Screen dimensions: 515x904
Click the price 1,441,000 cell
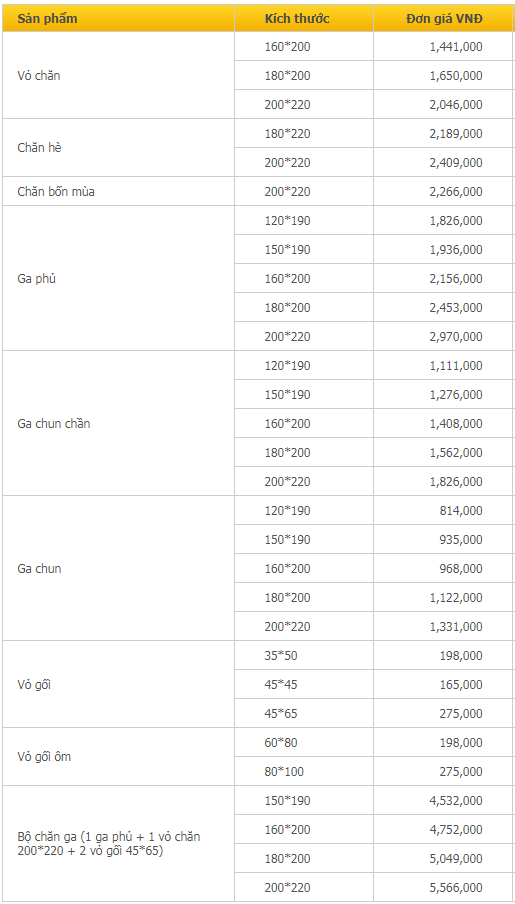(443, 47)
